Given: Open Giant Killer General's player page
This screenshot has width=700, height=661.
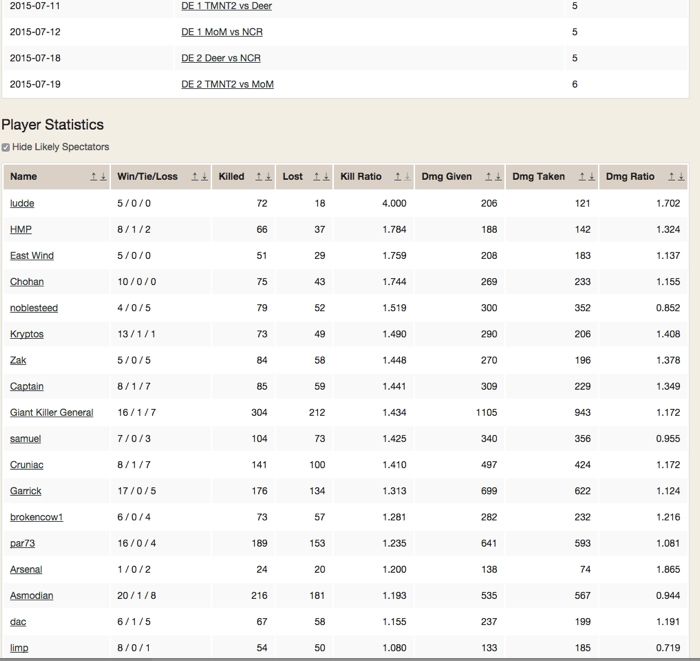Looking at the screenshot, I should pos(51,412).
